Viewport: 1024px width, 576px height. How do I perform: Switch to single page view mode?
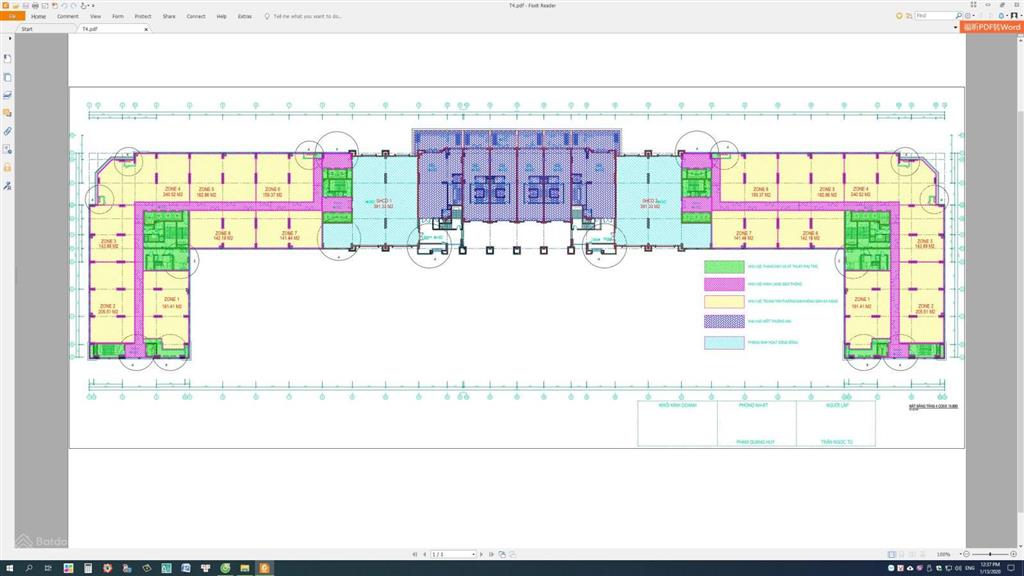(891, 554)
